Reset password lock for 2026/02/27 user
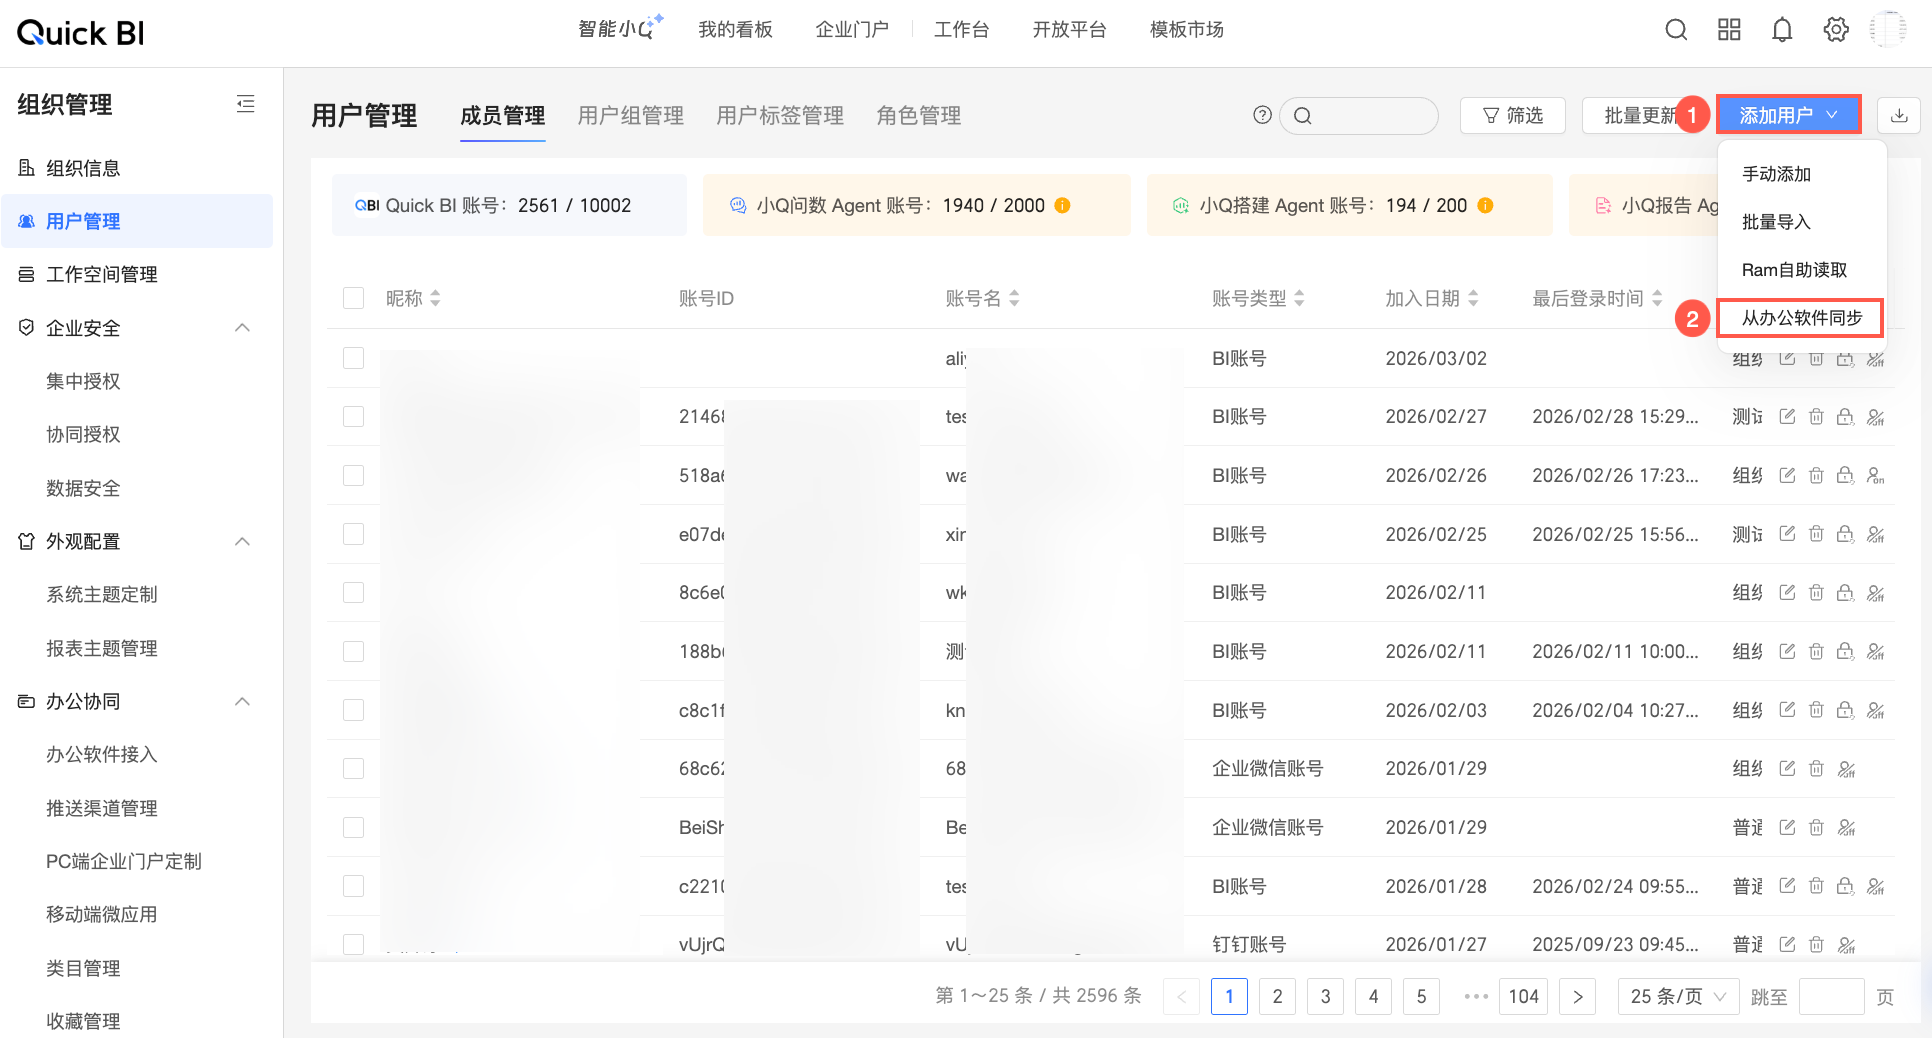Viewport: 1932px width, 1038px height. 1845,417
